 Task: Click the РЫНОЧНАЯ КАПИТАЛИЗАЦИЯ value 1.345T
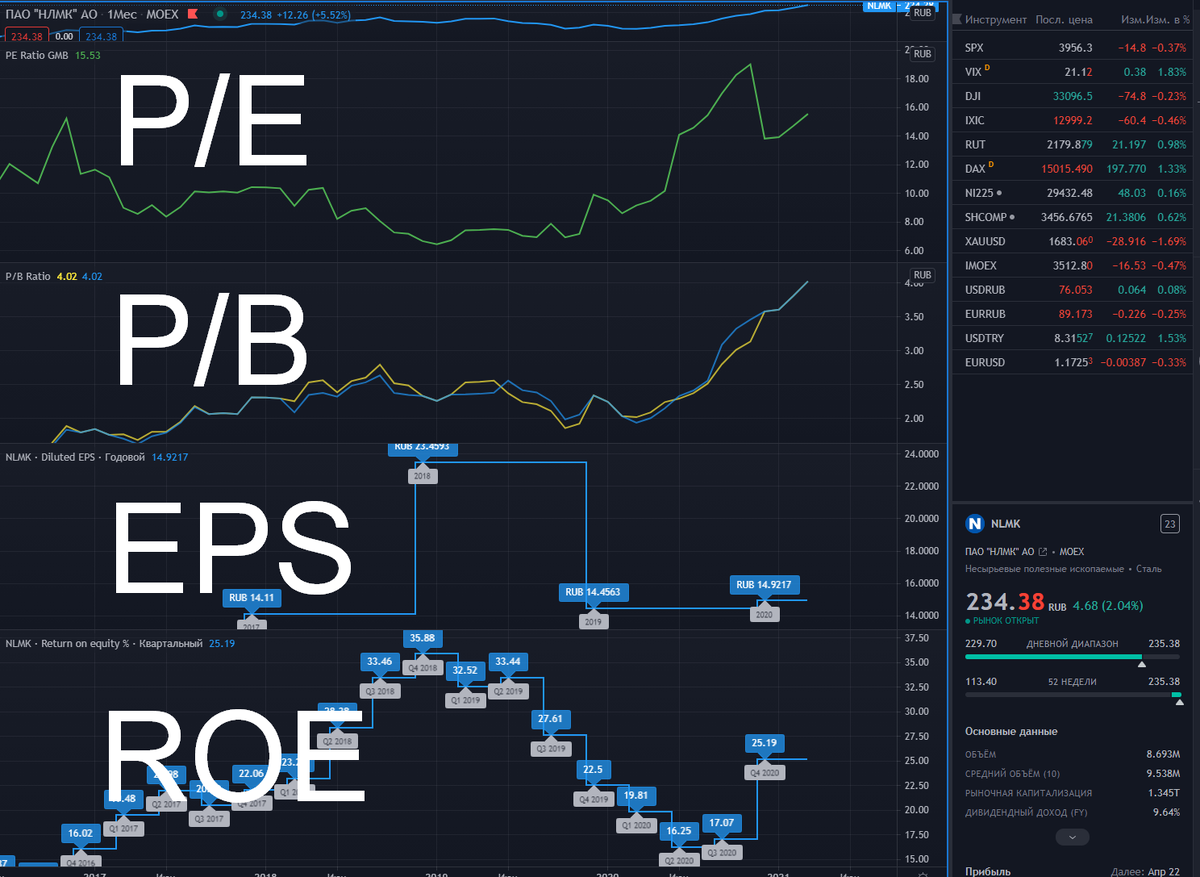click(1164, 793)
